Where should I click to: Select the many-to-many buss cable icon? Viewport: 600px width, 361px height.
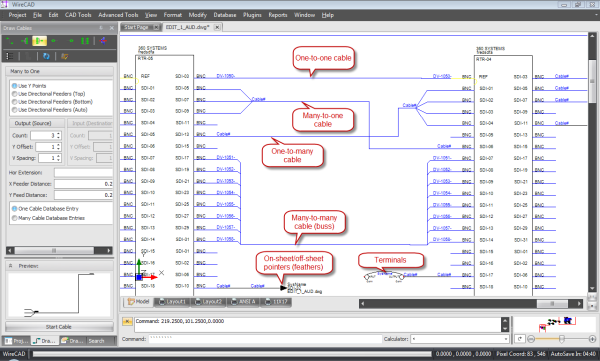click(x=85, y=41)
